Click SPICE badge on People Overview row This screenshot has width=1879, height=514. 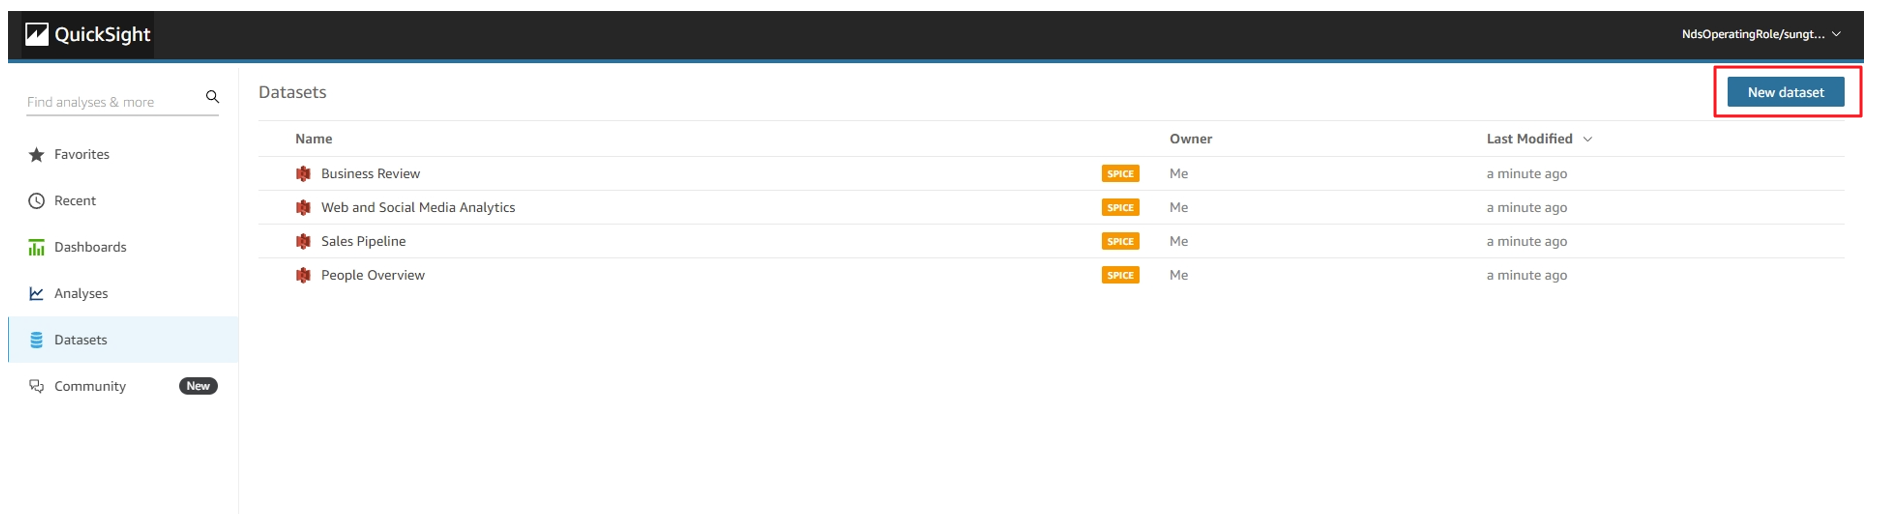pyautogui.click(x=1120, y=276)
